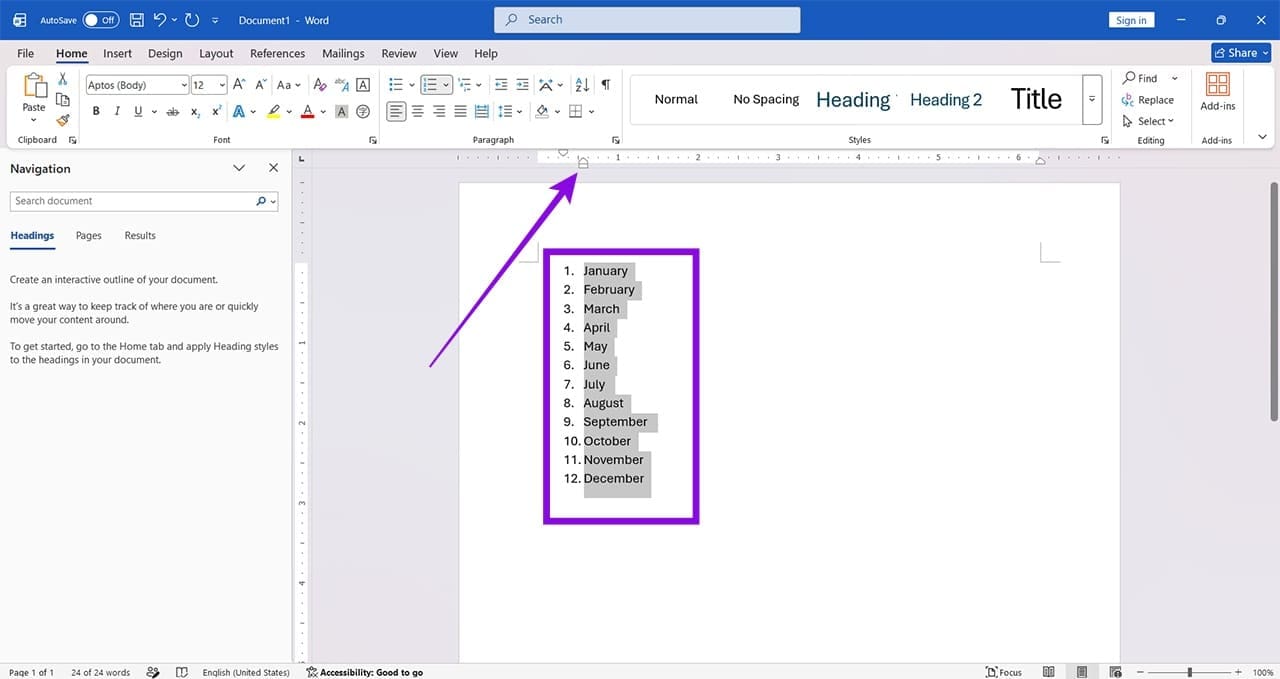Open the Paragraph settings dialog launcher
The width and height of the screenshot is (1280, 679).
(615, 141)
